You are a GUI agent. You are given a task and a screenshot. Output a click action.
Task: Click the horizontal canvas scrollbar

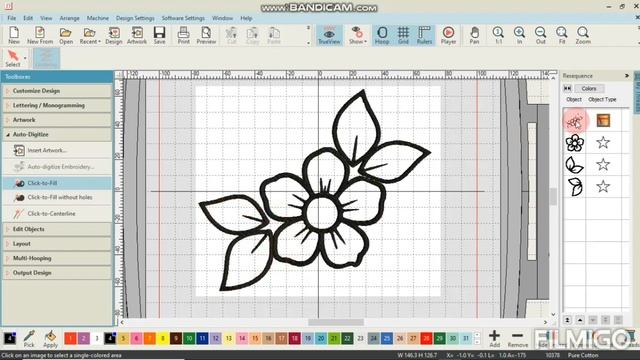click(x=336, y=322)
